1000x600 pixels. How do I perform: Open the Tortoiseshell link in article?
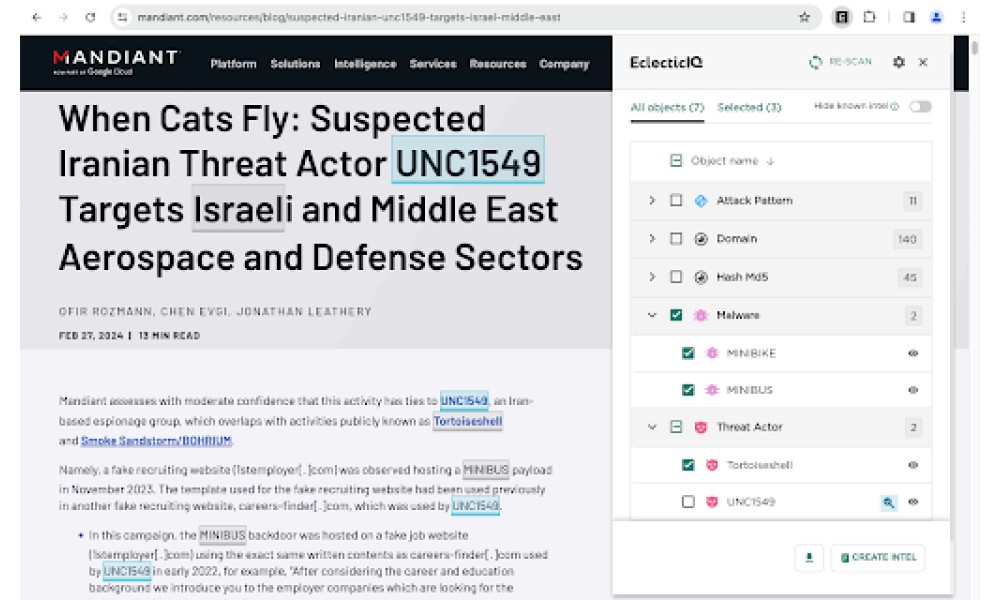coord(468,421)
